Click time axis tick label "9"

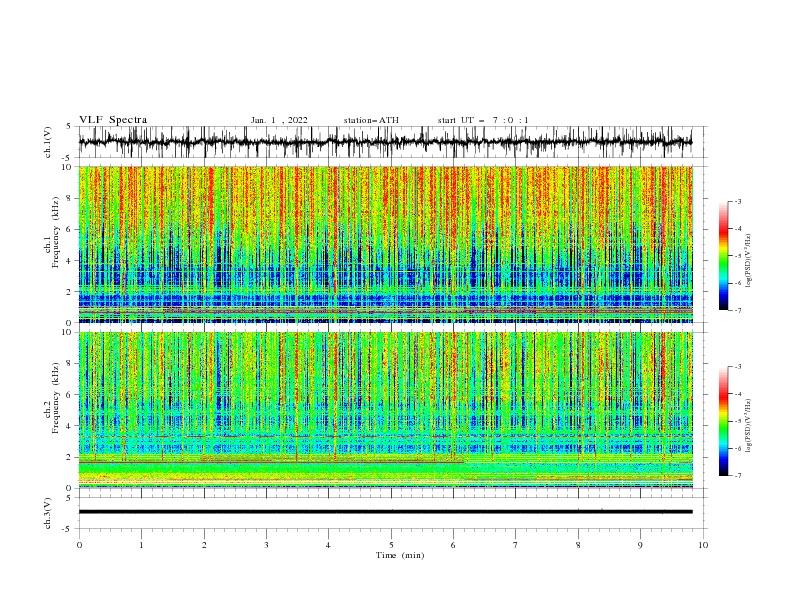(640, 545)
